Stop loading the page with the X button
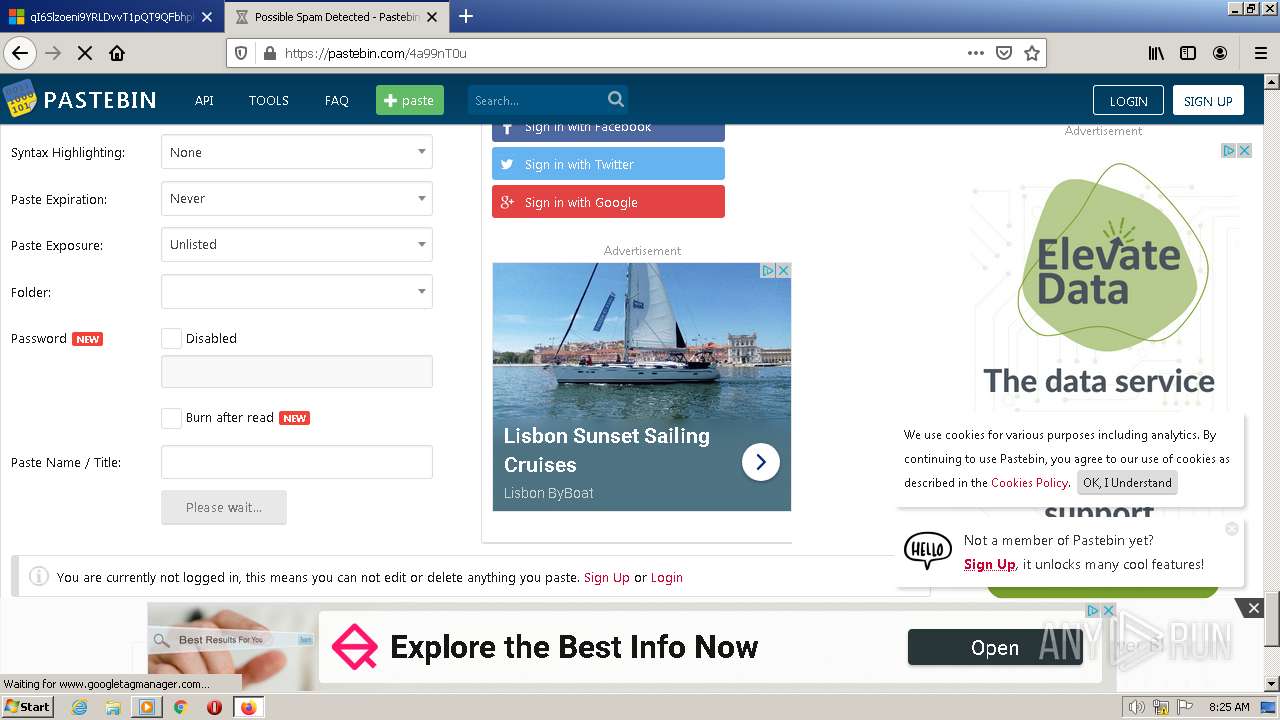Viewport: 1280px width, 720px height. click(x=85, y=53)
